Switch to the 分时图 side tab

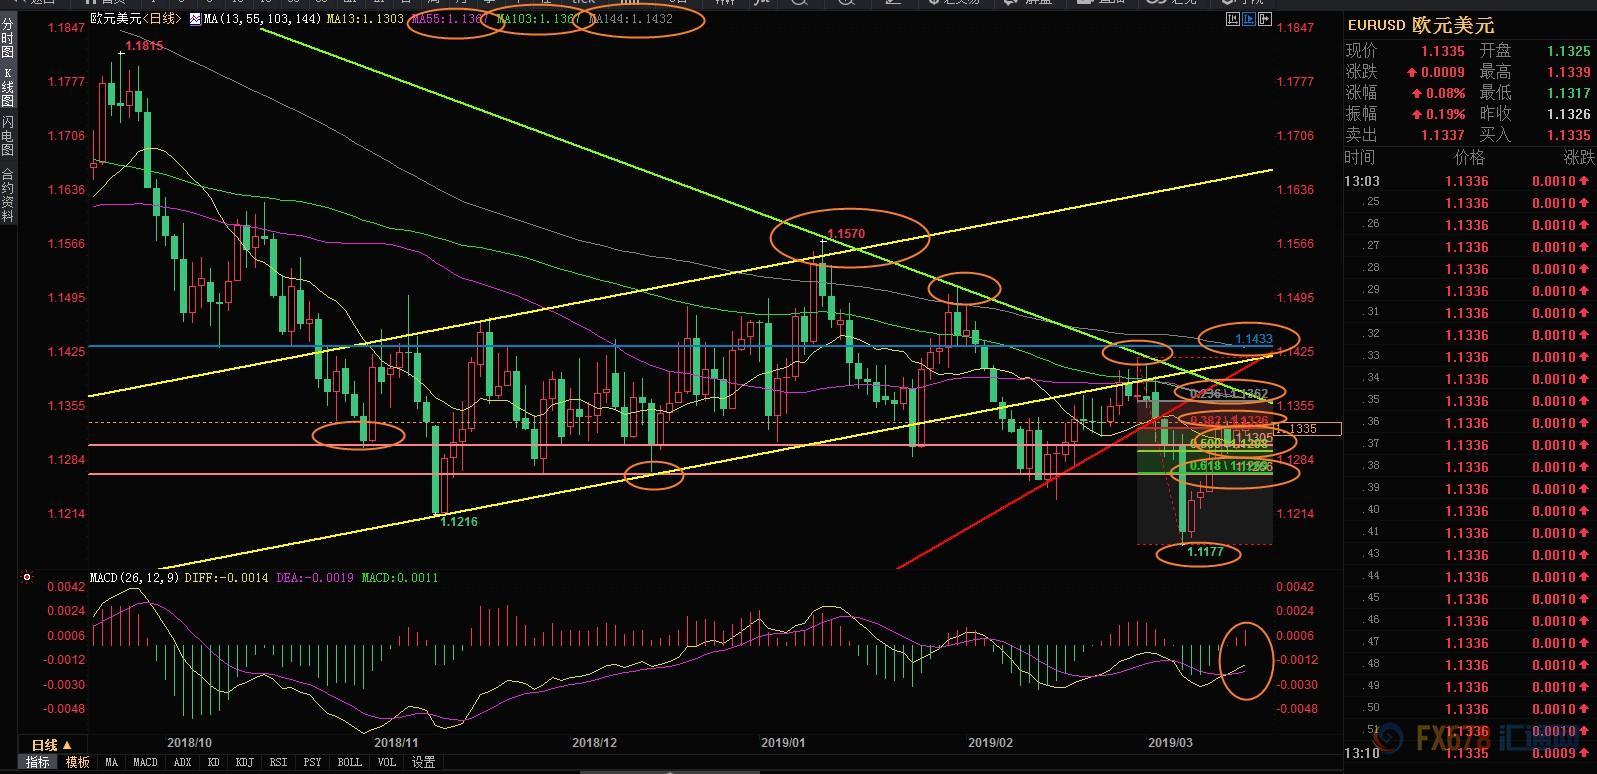pyautogui.click(x=8, y=38)
